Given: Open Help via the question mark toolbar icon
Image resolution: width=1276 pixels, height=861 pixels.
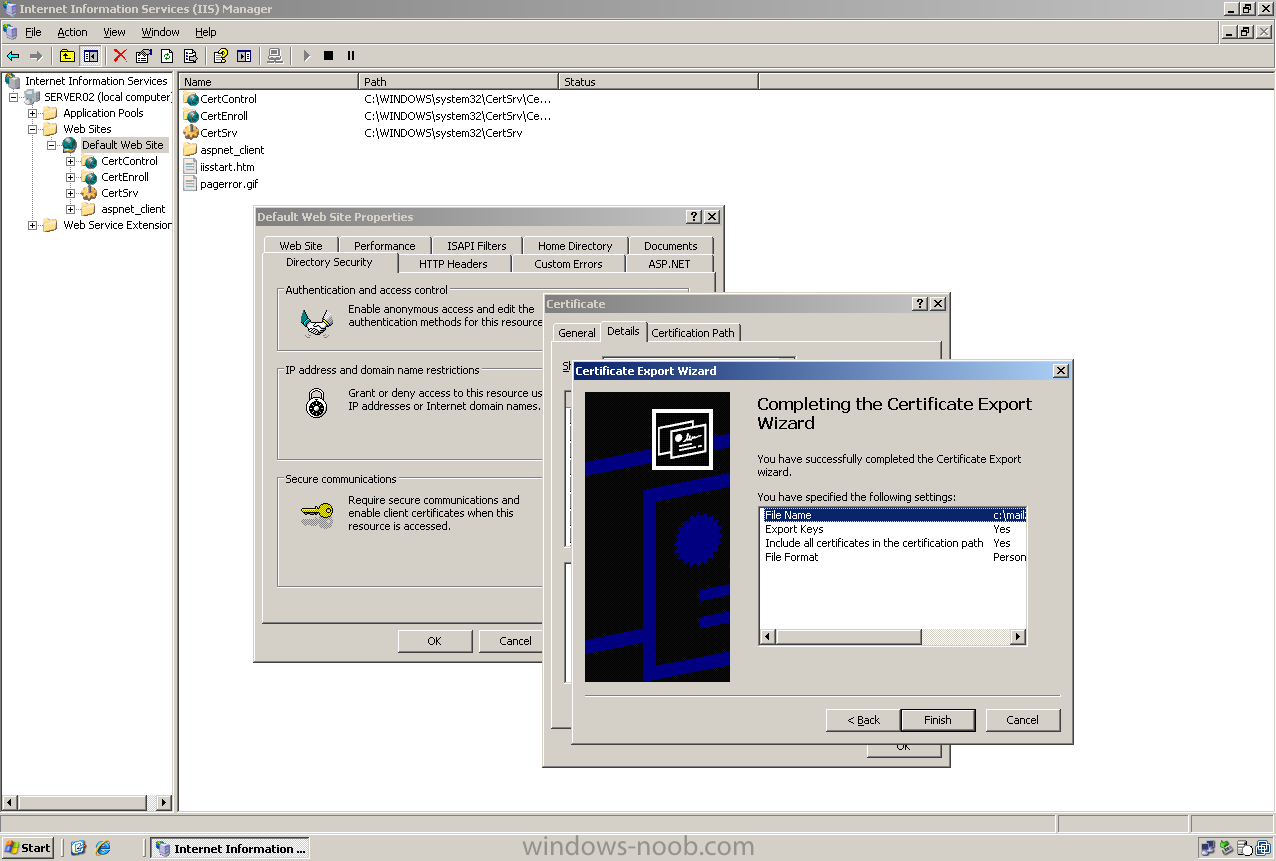Looking at the screenshot, I should pos(221,56).
